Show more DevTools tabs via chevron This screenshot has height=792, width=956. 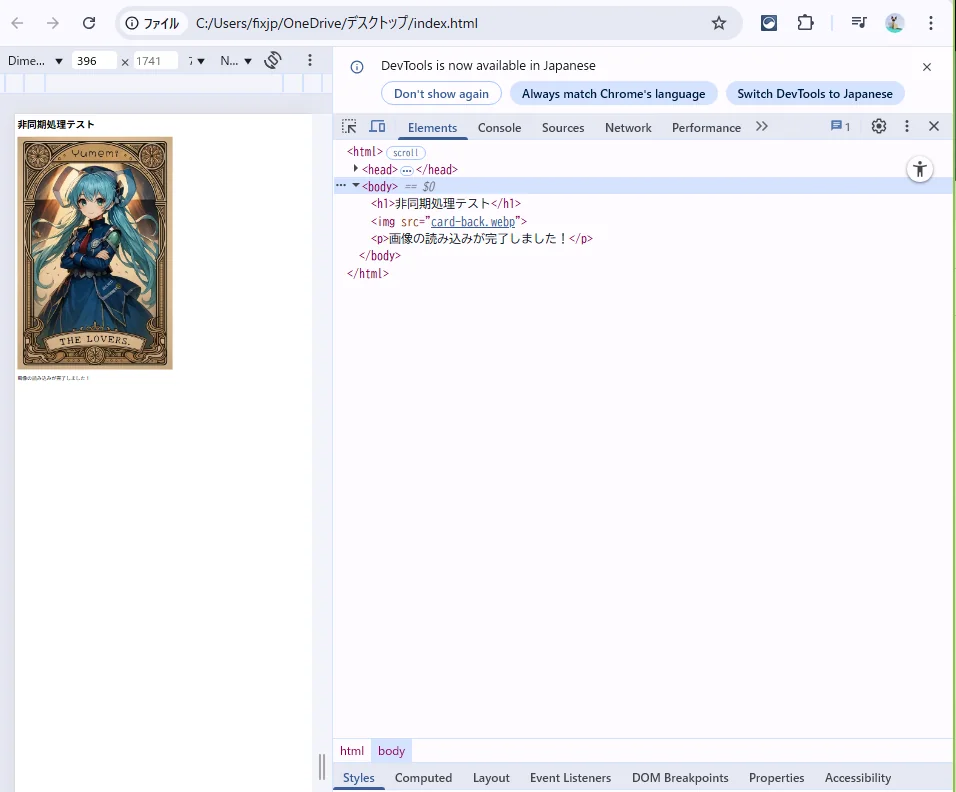(x=762, y=127)
